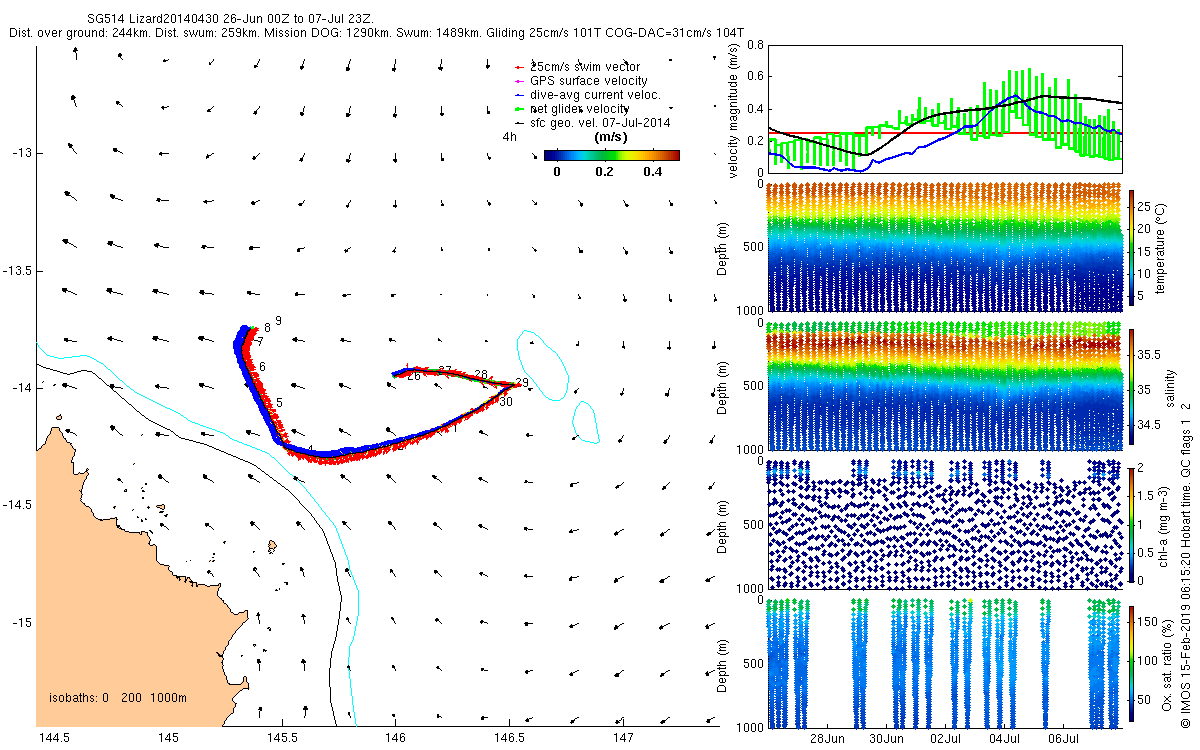Click the blue 'dive-avg current veloc.' legend marker
This screenshot has height=750, width=1200.
point(517,95)
